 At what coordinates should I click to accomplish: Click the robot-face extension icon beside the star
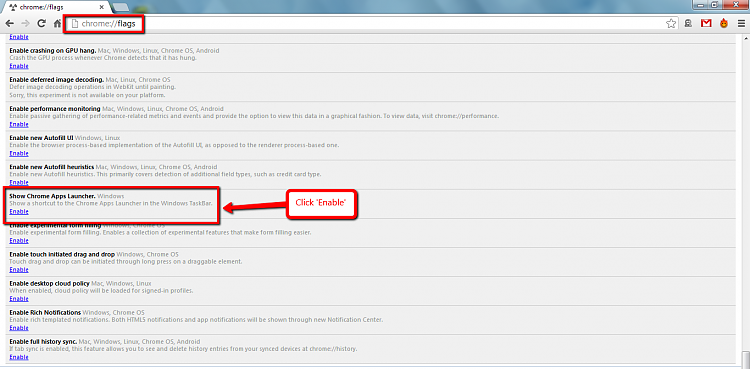coord(688,23)
